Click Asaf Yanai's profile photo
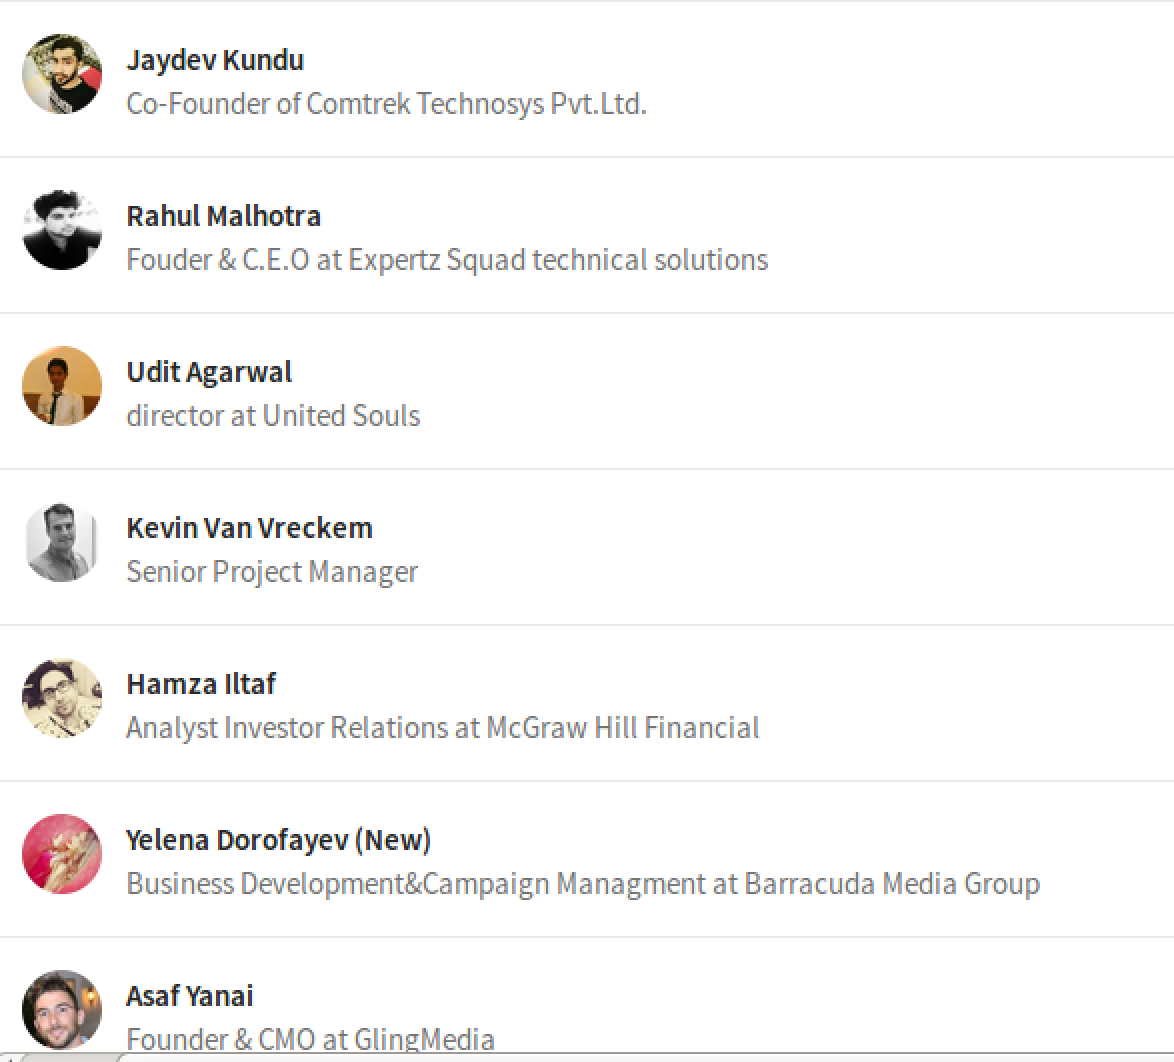The height and width of the screenshot is (1062, 1174). (x=62, y=1010)
